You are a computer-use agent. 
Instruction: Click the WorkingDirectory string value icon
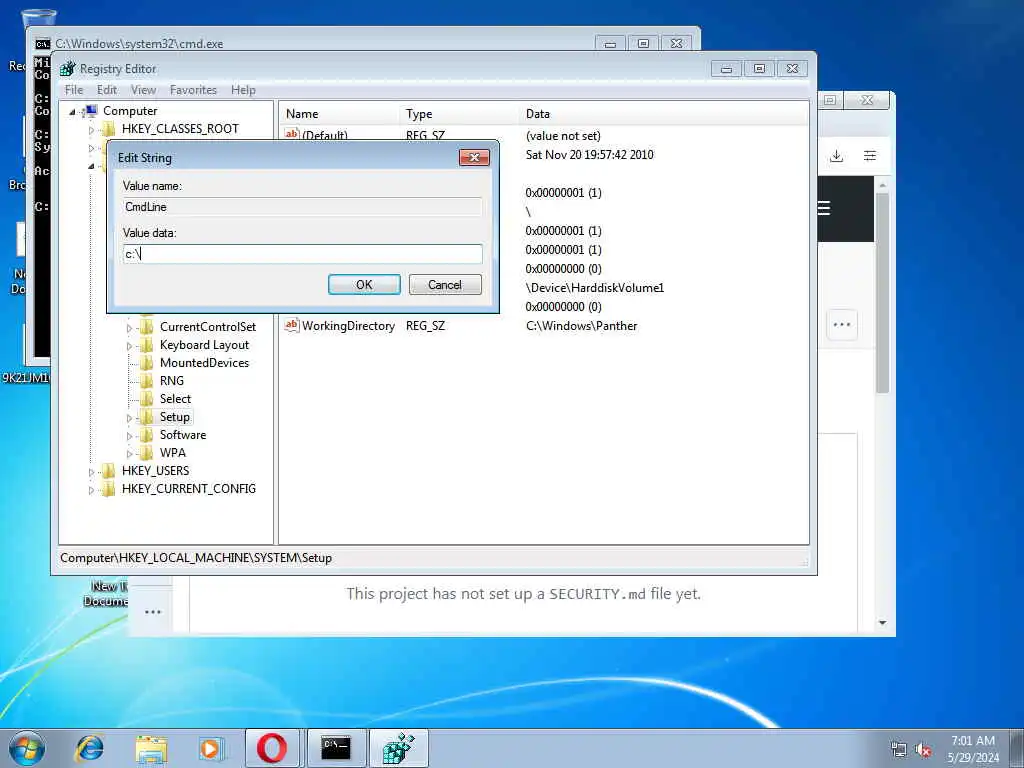click(291, 325)
